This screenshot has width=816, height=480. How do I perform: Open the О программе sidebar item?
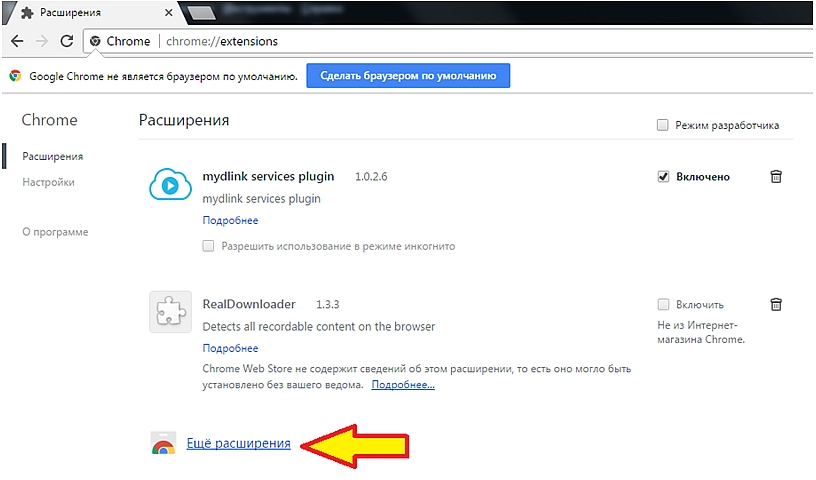[55, 232]
